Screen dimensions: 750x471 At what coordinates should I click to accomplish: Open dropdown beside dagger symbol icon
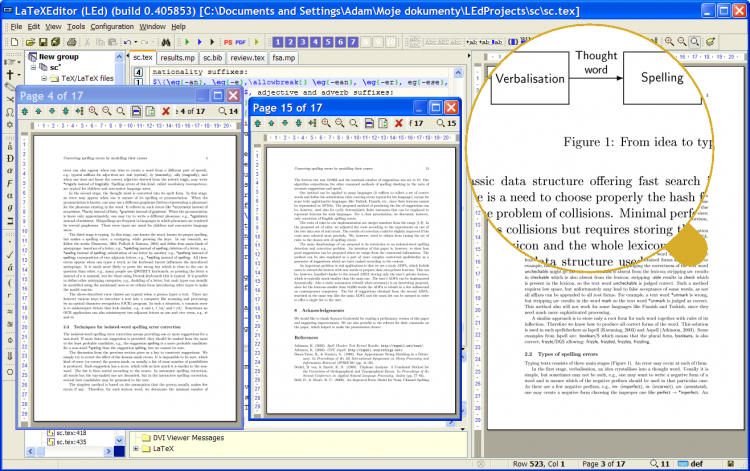[x=19, y=75]
